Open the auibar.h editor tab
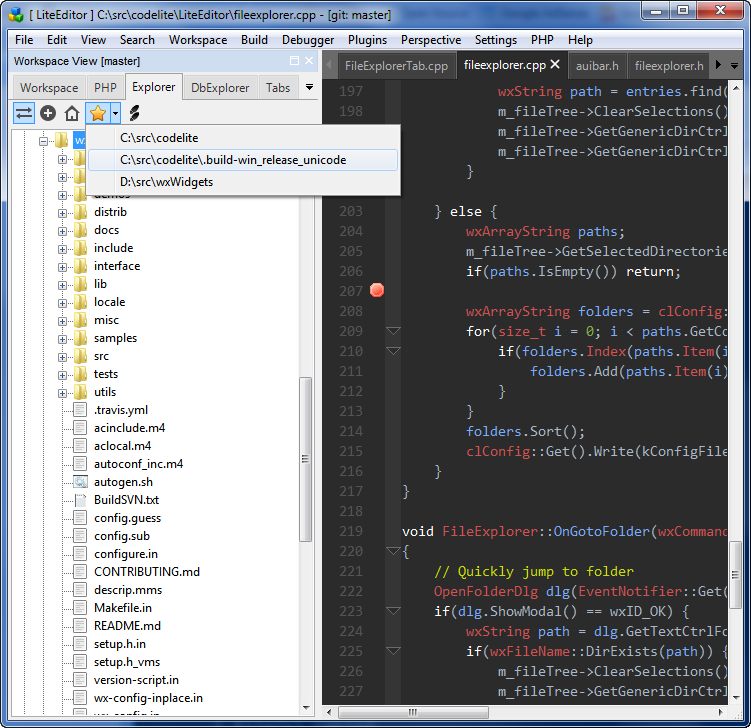751x728 pixels. tap(597, 66)
